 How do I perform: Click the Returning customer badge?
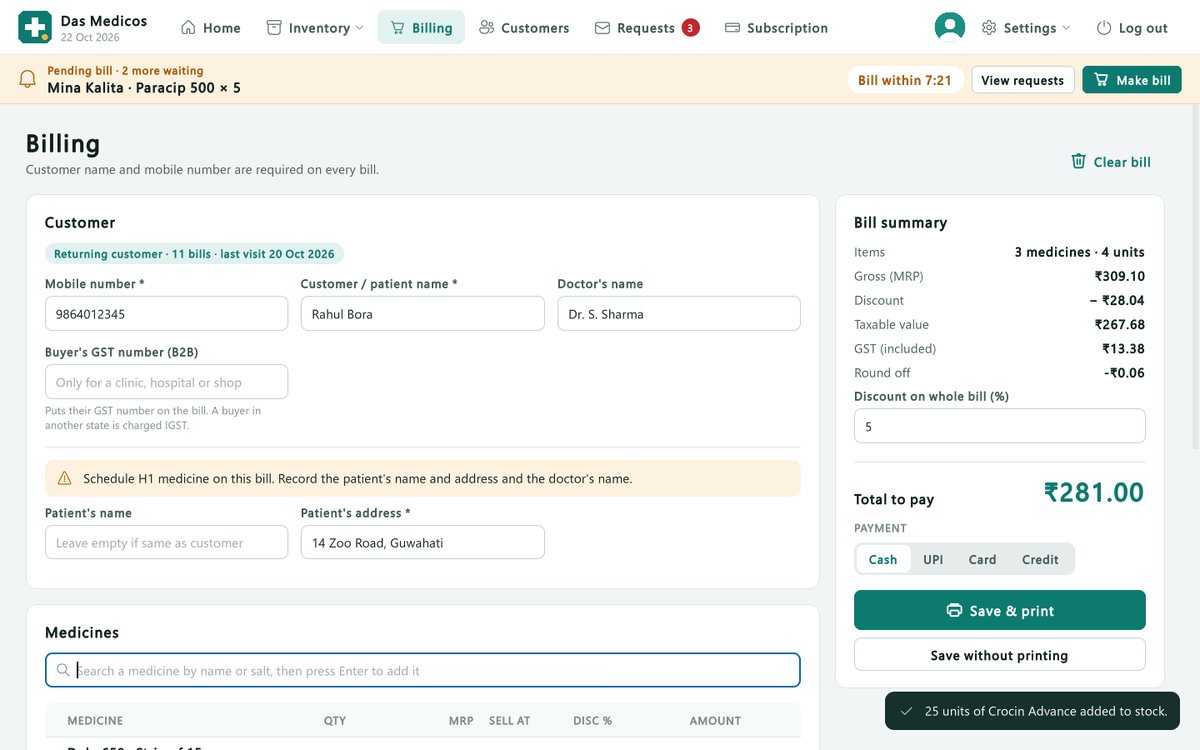coord(194,254)
